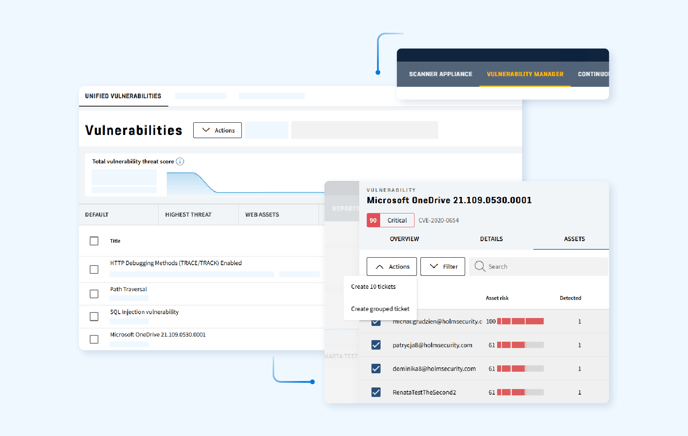The image size is (688, 436).
Task: Uncheck patrycja8@holmsecurity.com asset checkbox
Action: (x=376, y=345)
